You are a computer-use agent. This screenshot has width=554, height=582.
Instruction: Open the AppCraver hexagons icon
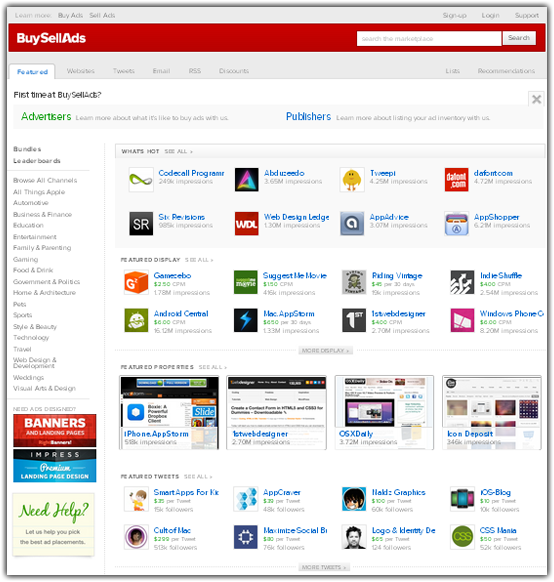pyautogui.click(x=245, y=499)
